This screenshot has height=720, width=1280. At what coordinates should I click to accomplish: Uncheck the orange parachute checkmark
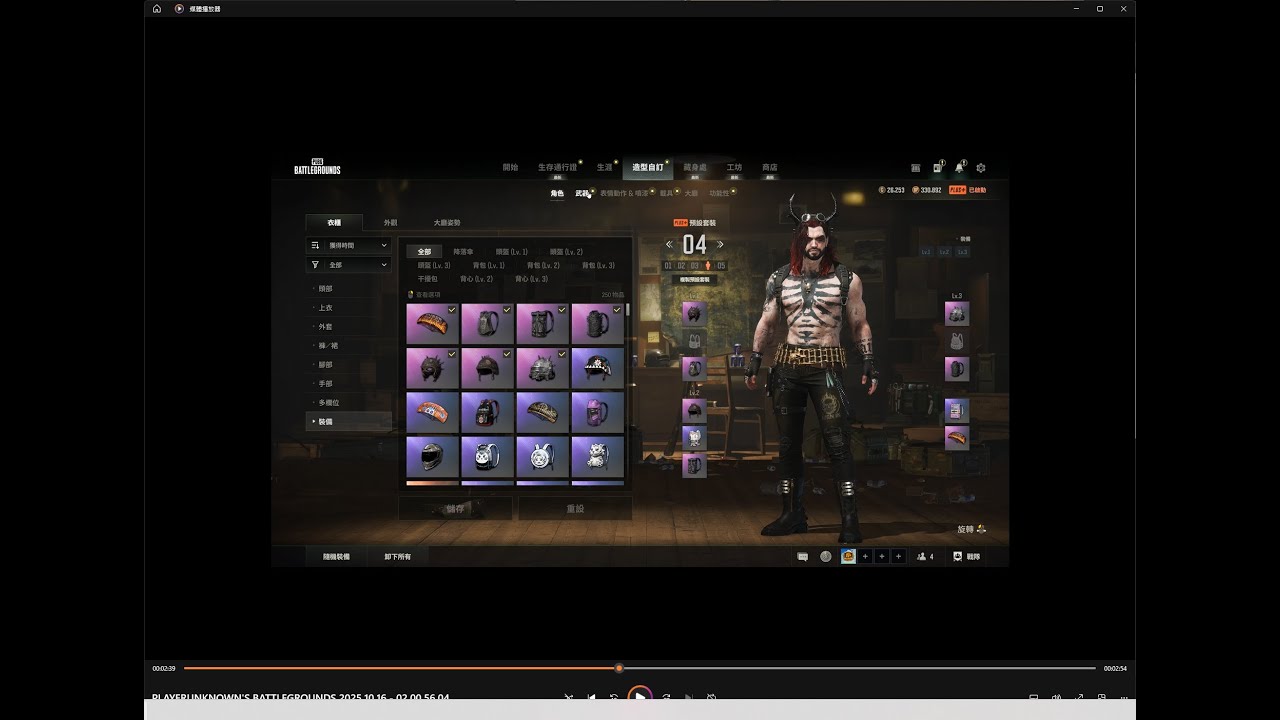point(452,310)
